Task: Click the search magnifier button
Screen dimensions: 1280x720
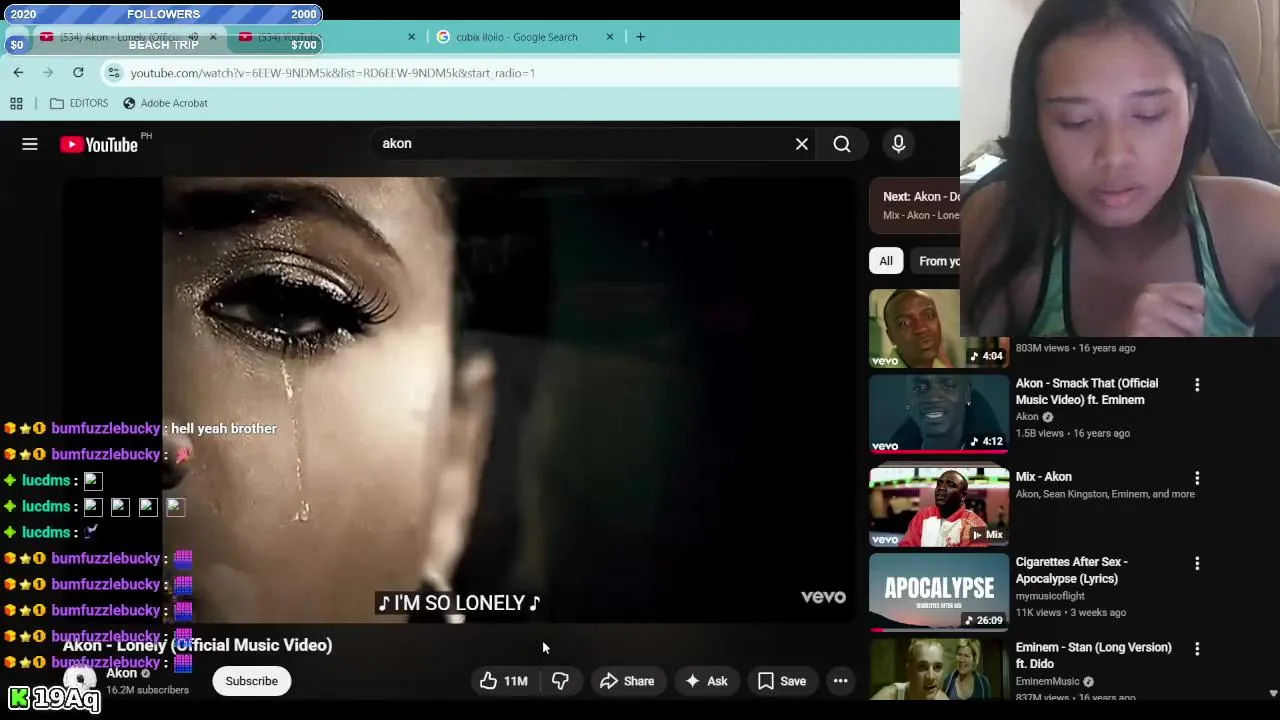Action: point(842,144)
